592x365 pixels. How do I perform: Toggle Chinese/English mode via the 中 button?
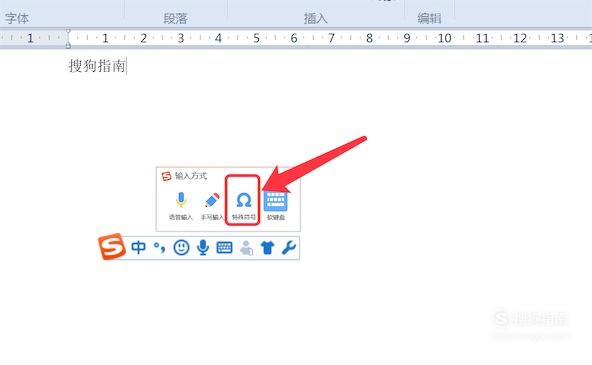pyautogui.click(x=138, y=248)
